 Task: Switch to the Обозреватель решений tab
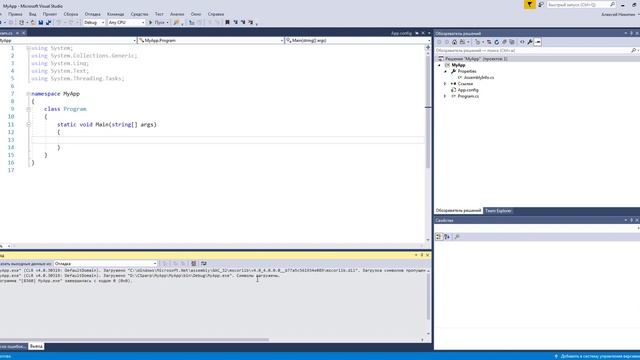[x=458, y=211]
